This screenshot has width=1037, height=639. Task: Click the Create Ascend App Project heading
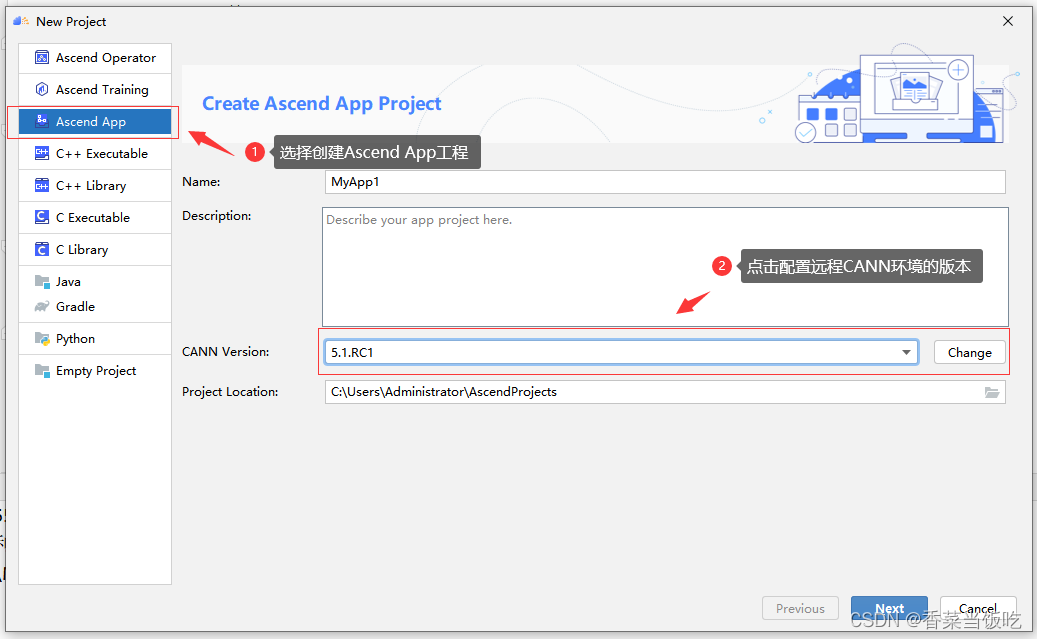pos(321,104)
